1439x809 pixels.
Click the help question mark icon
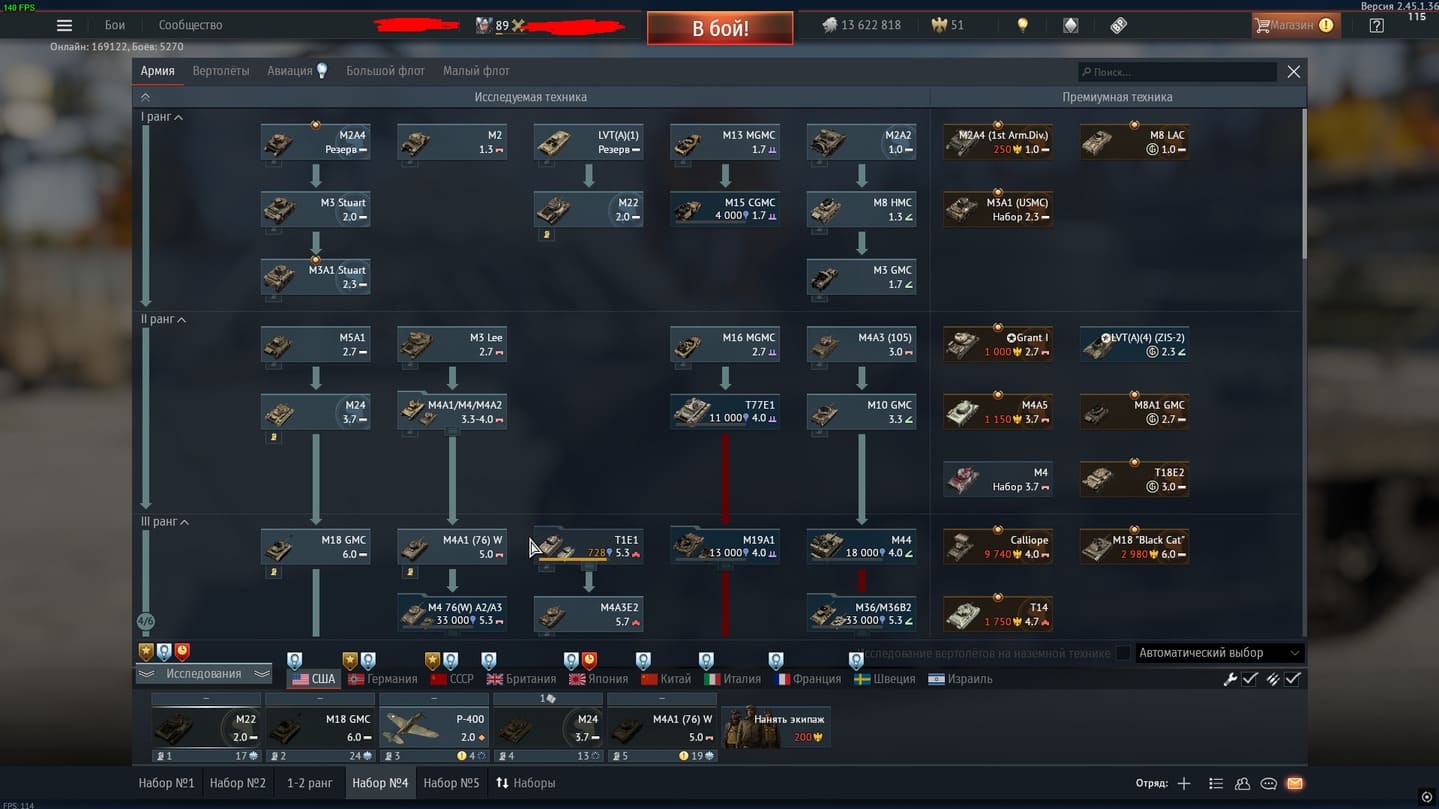(1376, 26)
